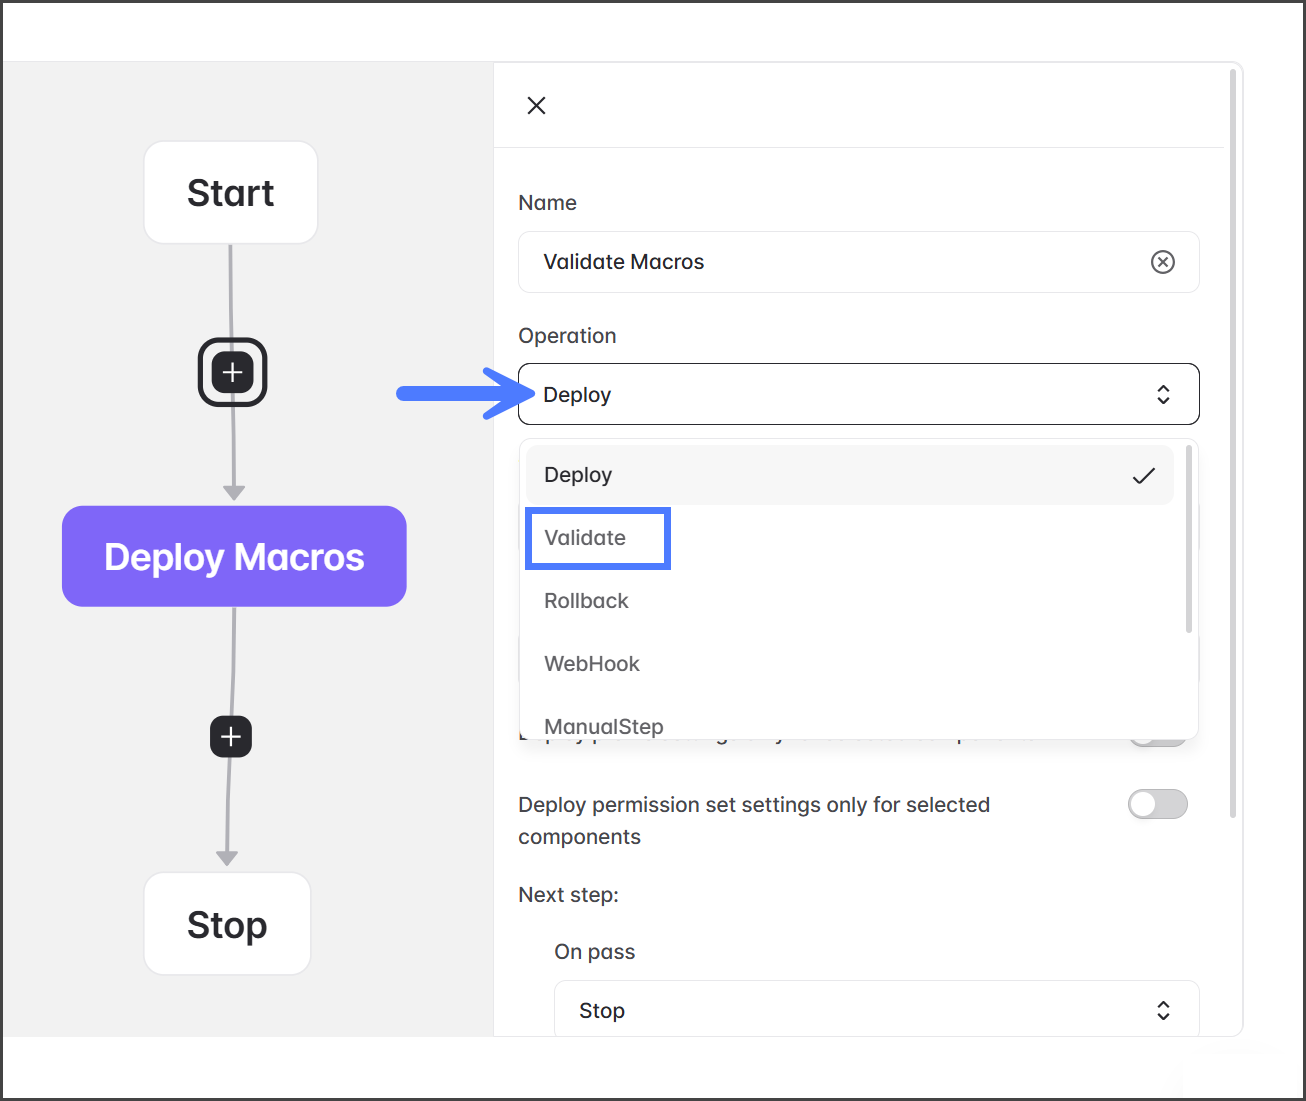Choose ManualStep operation option
The image size is (1306, 1101).
pos(604,725)
